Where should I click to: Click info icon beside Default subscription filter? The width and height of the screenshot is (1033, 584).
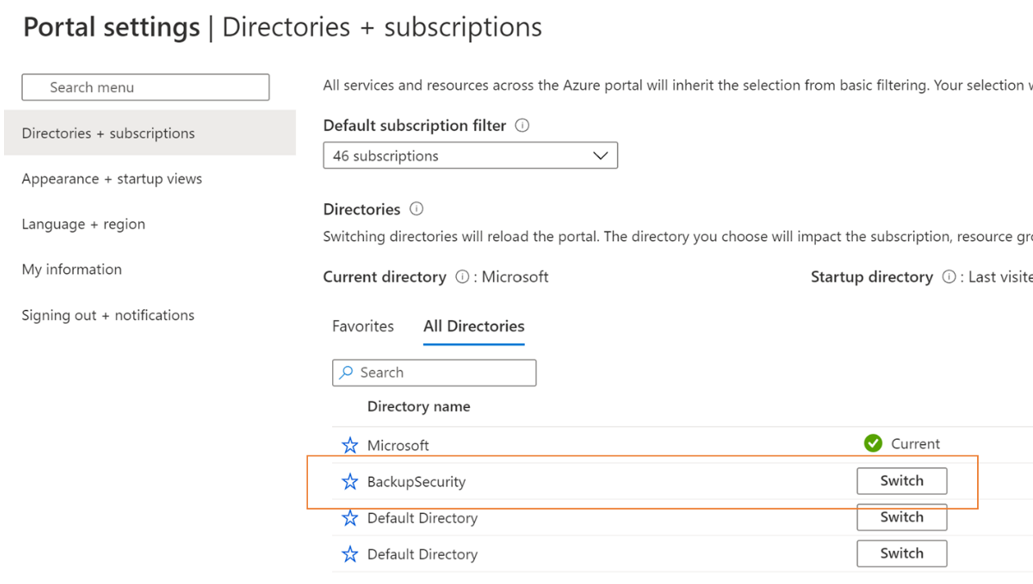[x=522, y=126]
